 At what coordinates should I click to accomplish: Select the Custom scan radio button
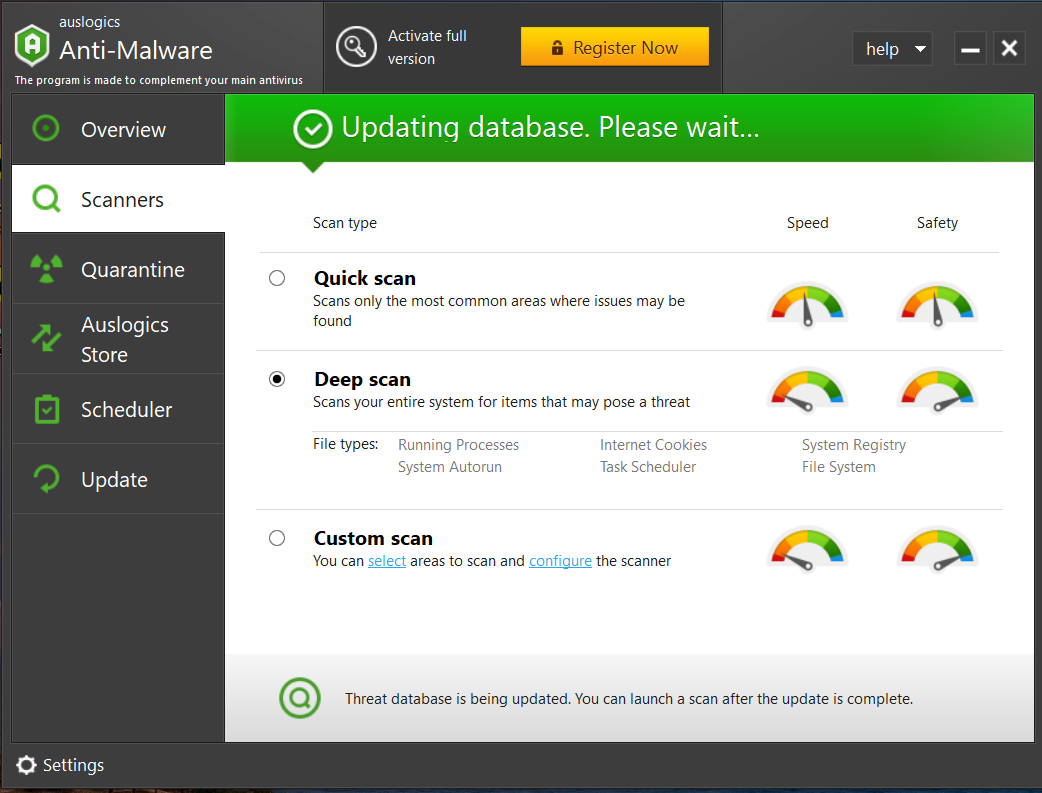point(277,538)
